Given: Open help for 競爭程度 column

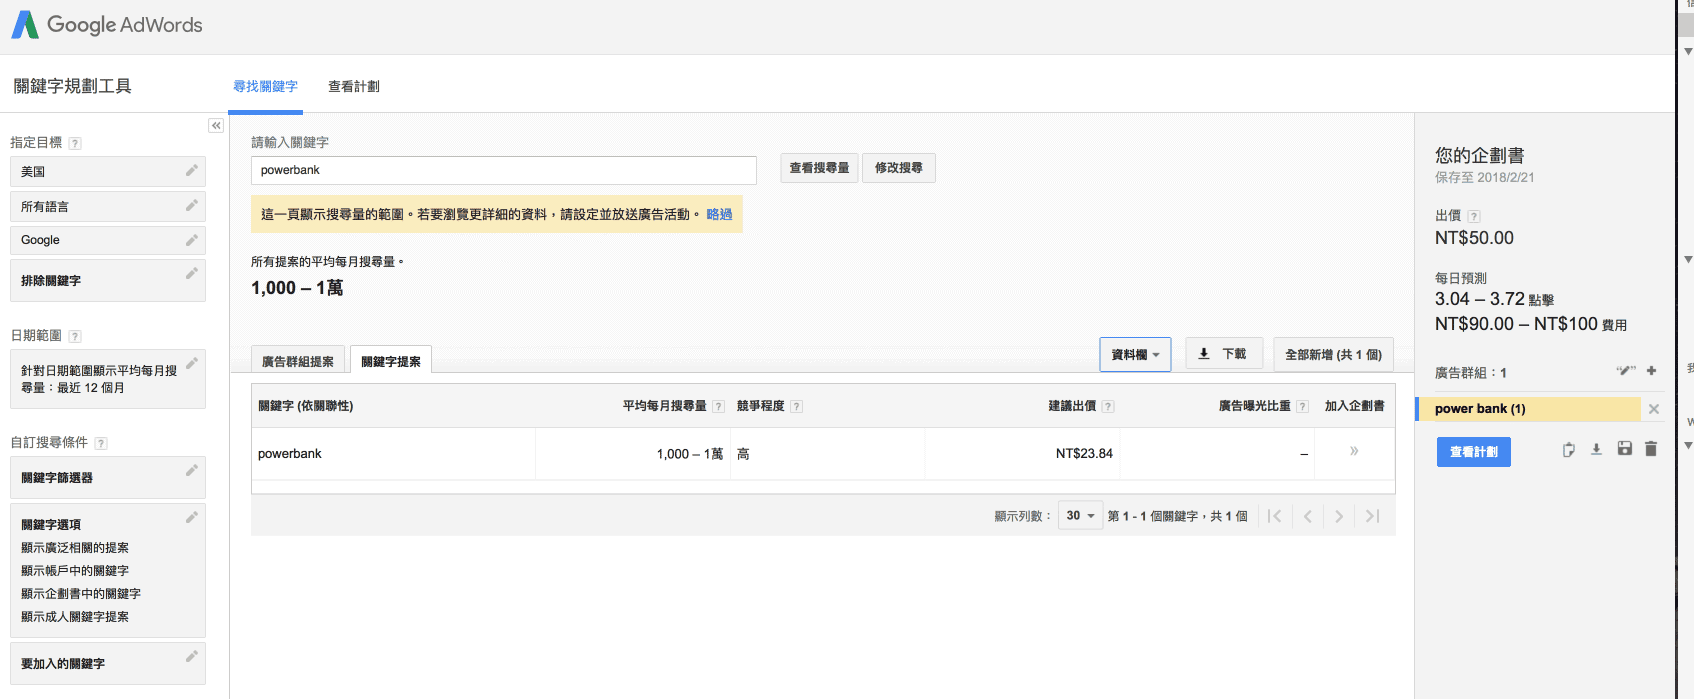Looking at the screenshot, I should tap(796, 406).
